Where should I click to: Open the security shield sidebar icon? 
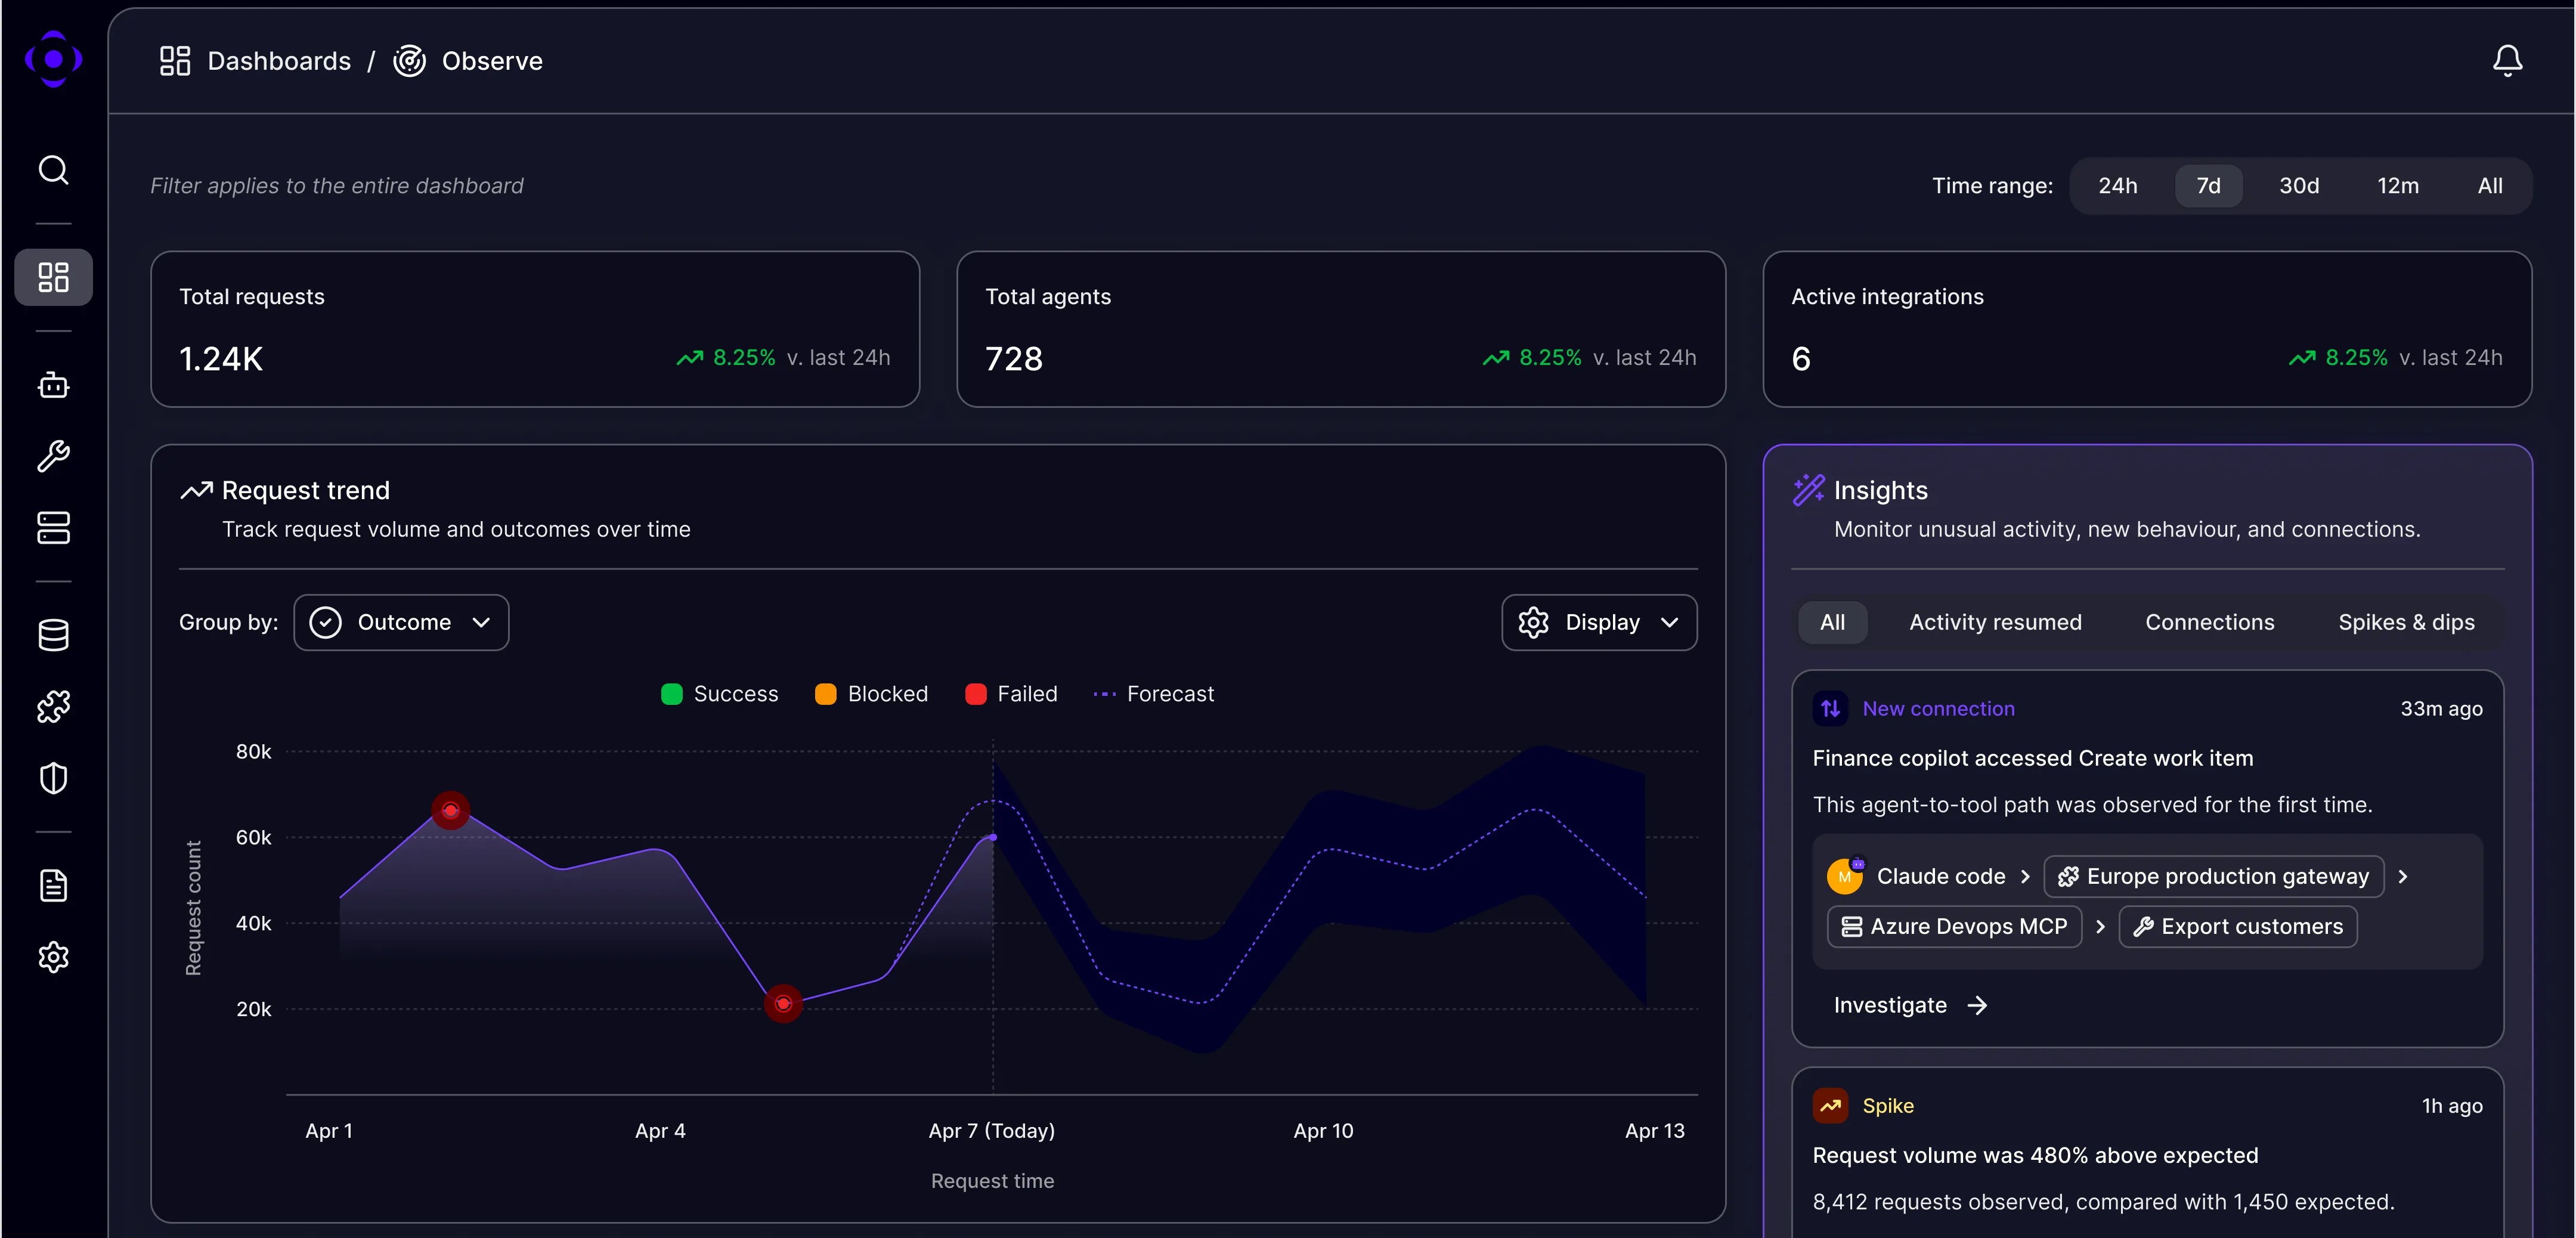click(x=54, y=778)
